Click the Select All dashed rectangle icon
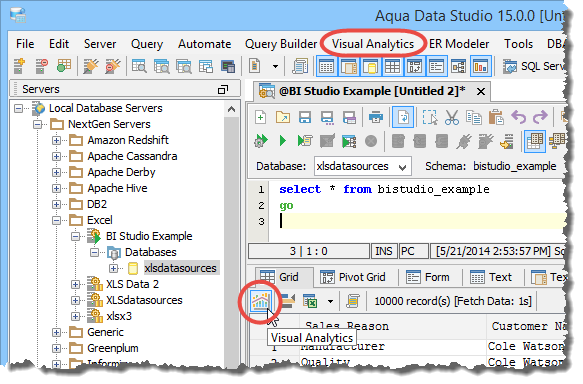This screenshot has width=583, height=384. click(x=430, y=117)
